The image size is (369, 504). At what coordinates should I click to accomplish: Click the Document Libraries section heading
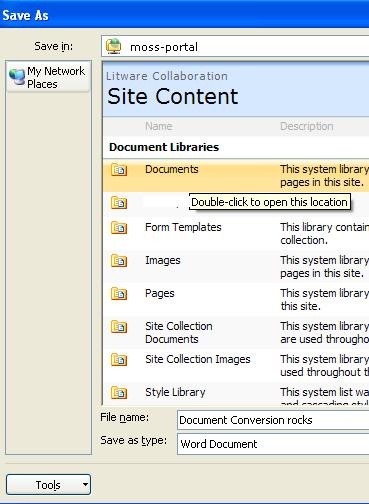[164, 147]
